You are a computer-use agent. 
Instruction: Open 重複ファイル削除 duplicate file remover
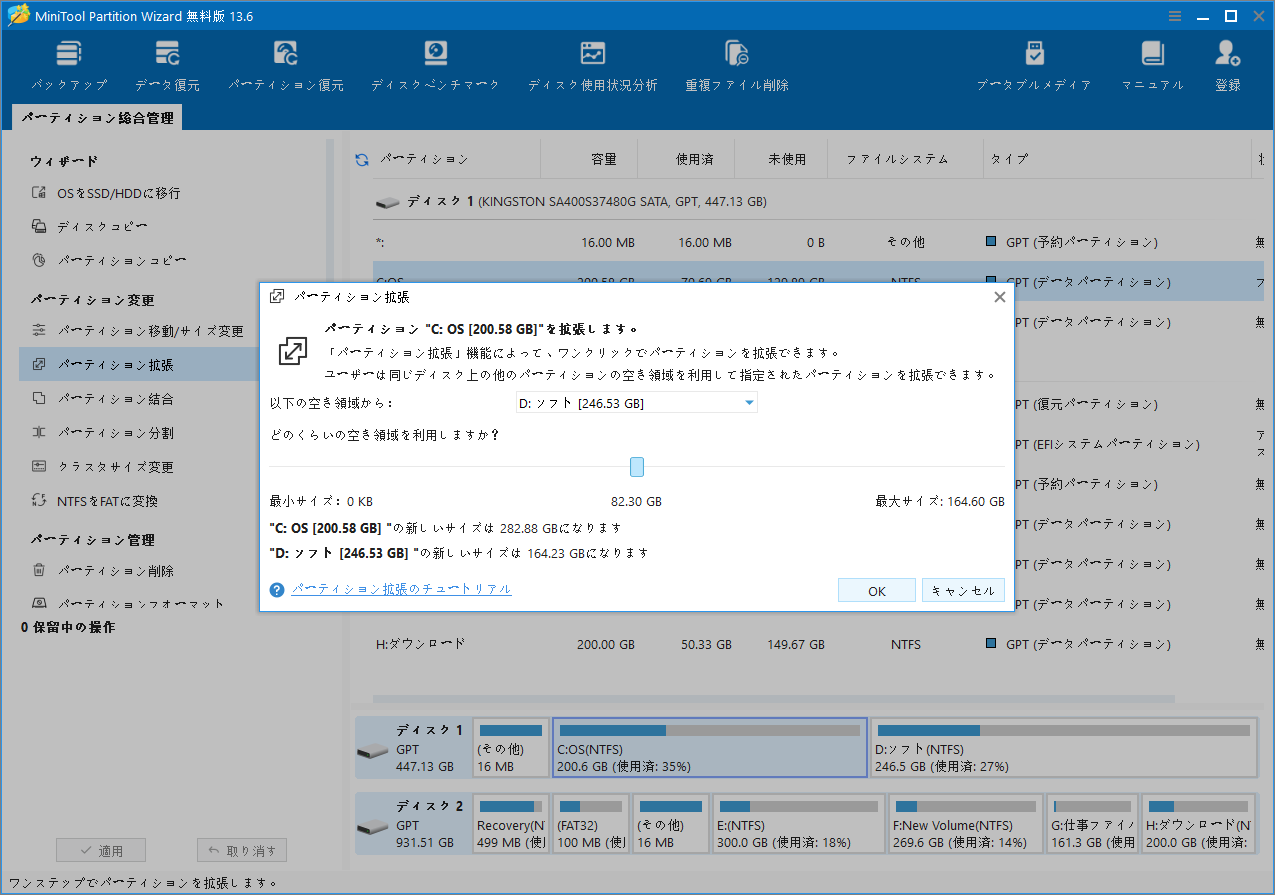(737, 66)
